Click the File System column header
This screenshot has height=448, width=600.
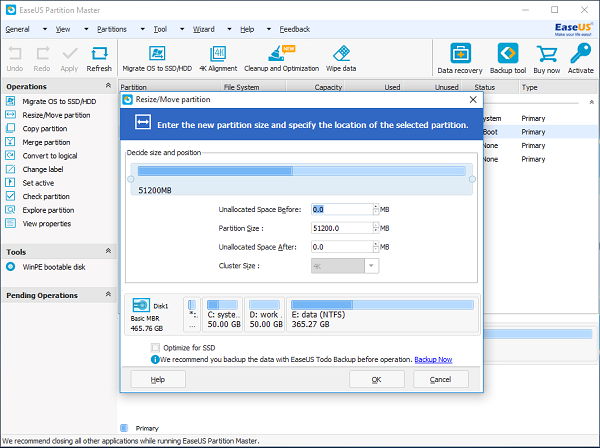tap(241, 87)
